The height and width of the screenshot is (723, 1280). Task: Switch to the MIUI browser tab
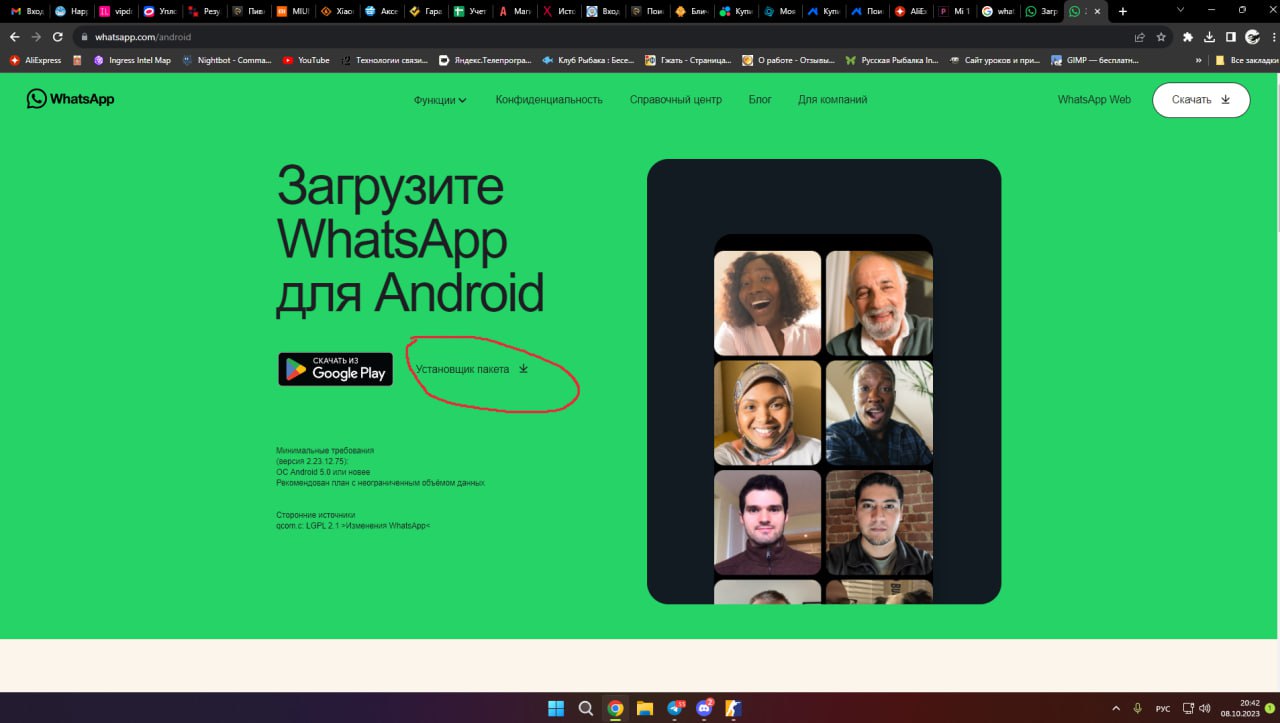(x=293, y=11)
